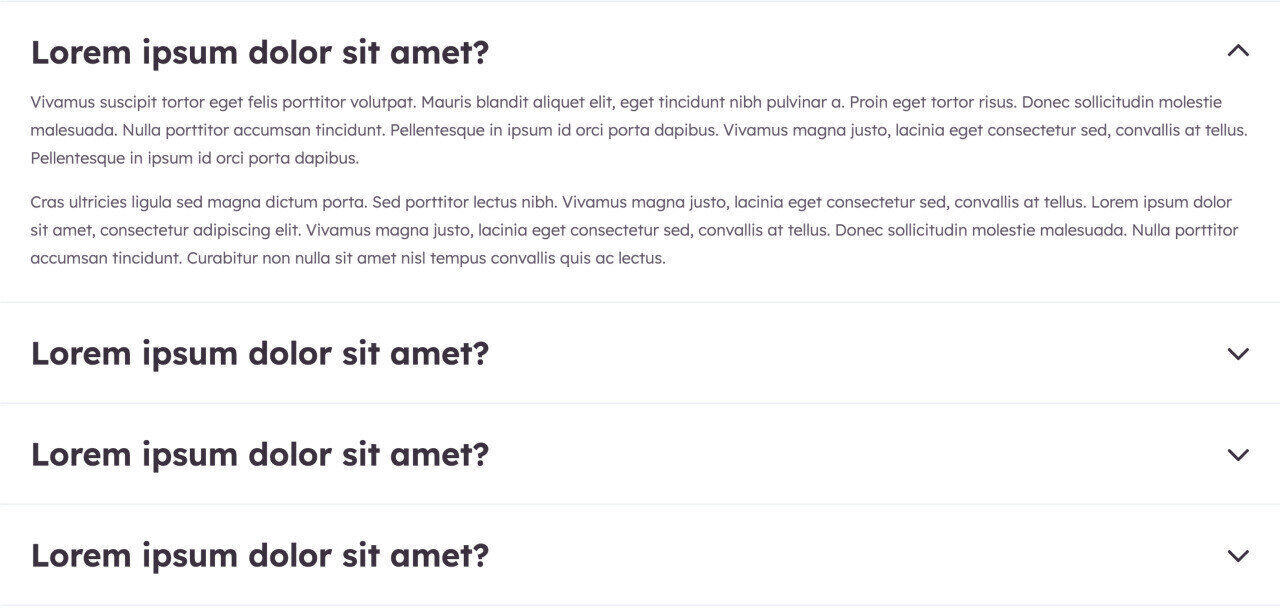The image size is (1281, 611).
Task: Expand the second question via its down chevron
Action: tap(1238, 353)
